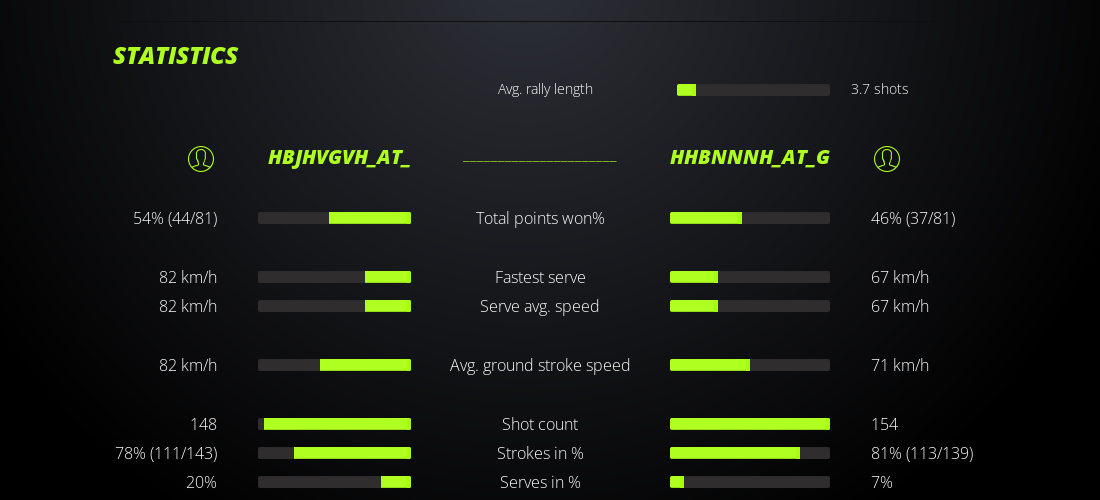Screen dimensions: 1100x500
Task: Click right player's total points won bar
Action: coord(750,218)
